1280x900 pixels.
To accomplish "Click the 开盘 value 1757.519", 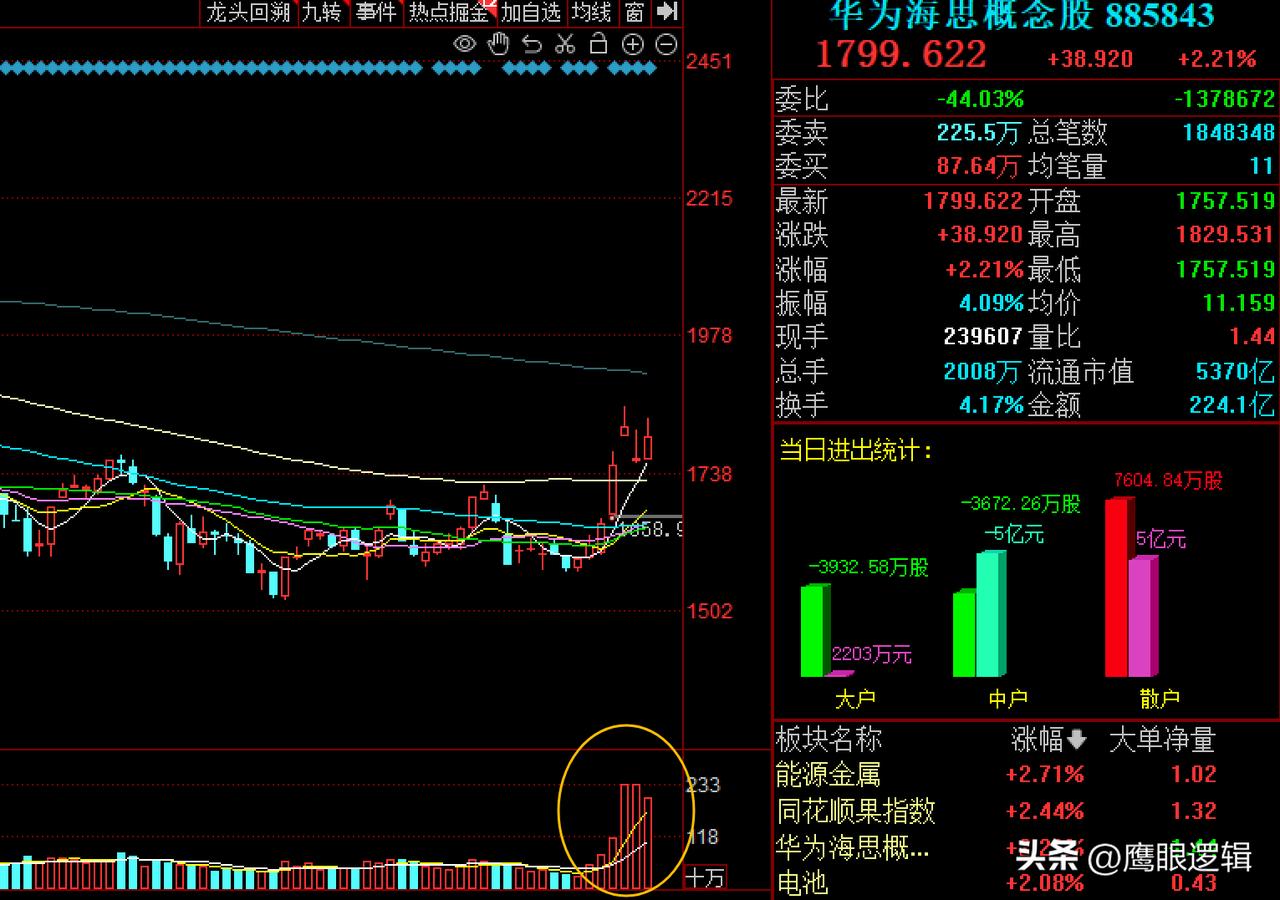I will coord(1225,201).
